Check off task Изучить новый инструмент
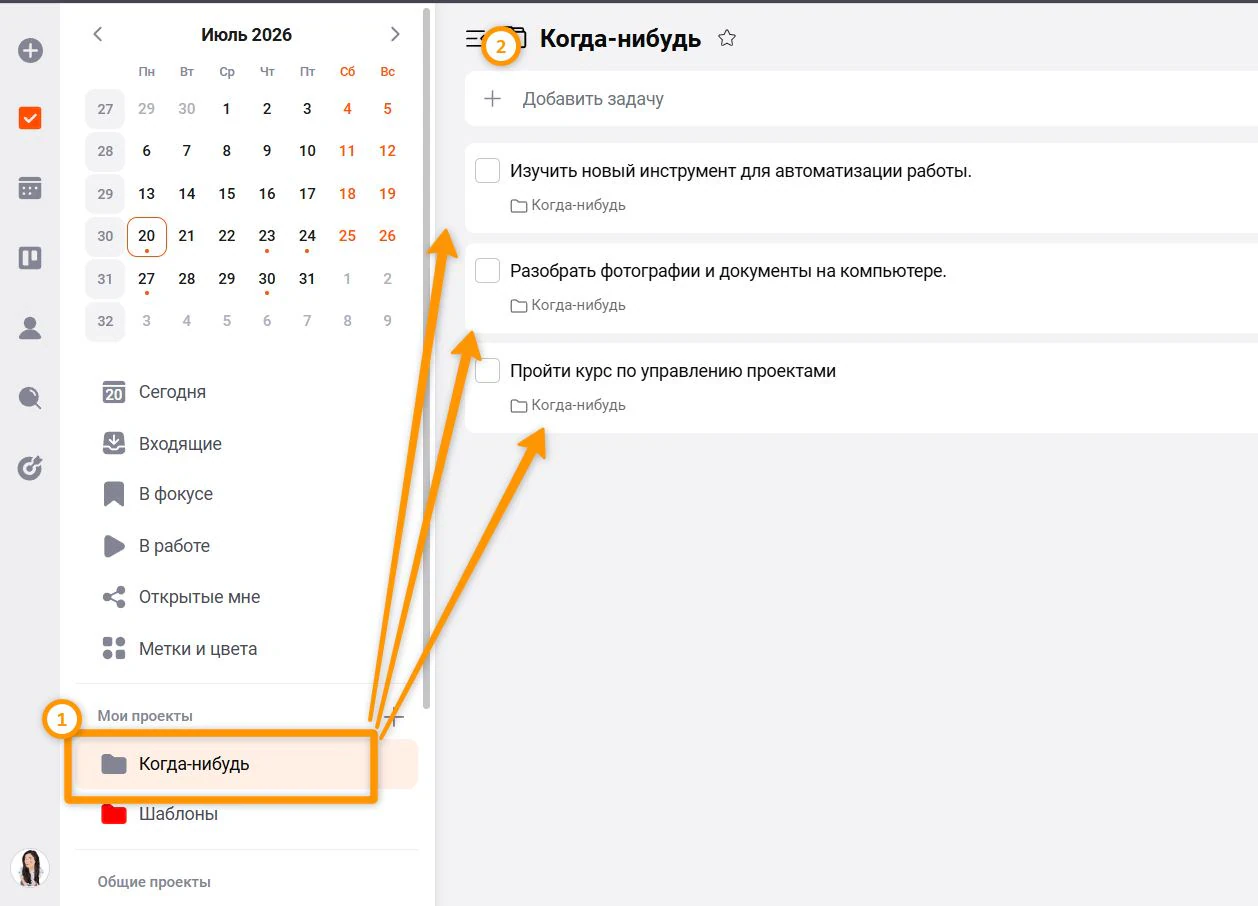The image size is (1258, 906). pos(487,171)
